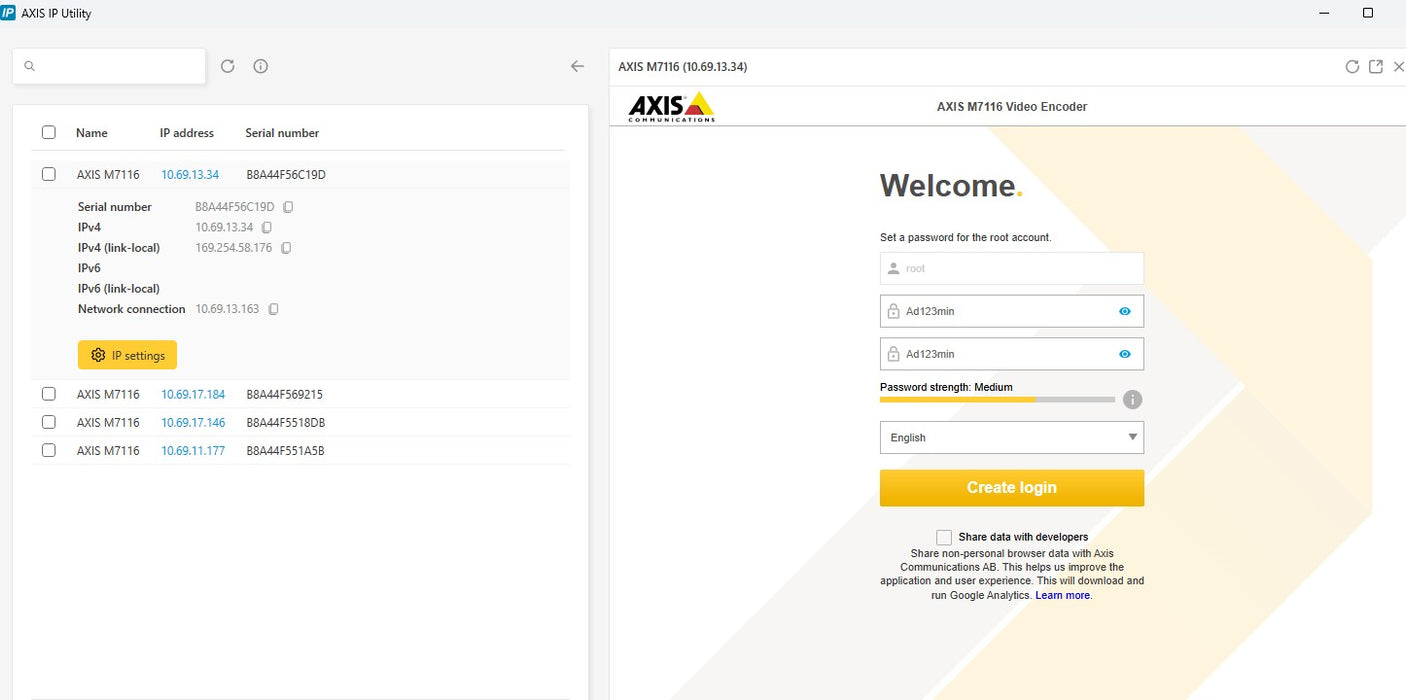Image resolution: width=1406 pixels, height=700 pixels.
Task: Open IP address link 10.69.11.177
Action: pos(193,450)
